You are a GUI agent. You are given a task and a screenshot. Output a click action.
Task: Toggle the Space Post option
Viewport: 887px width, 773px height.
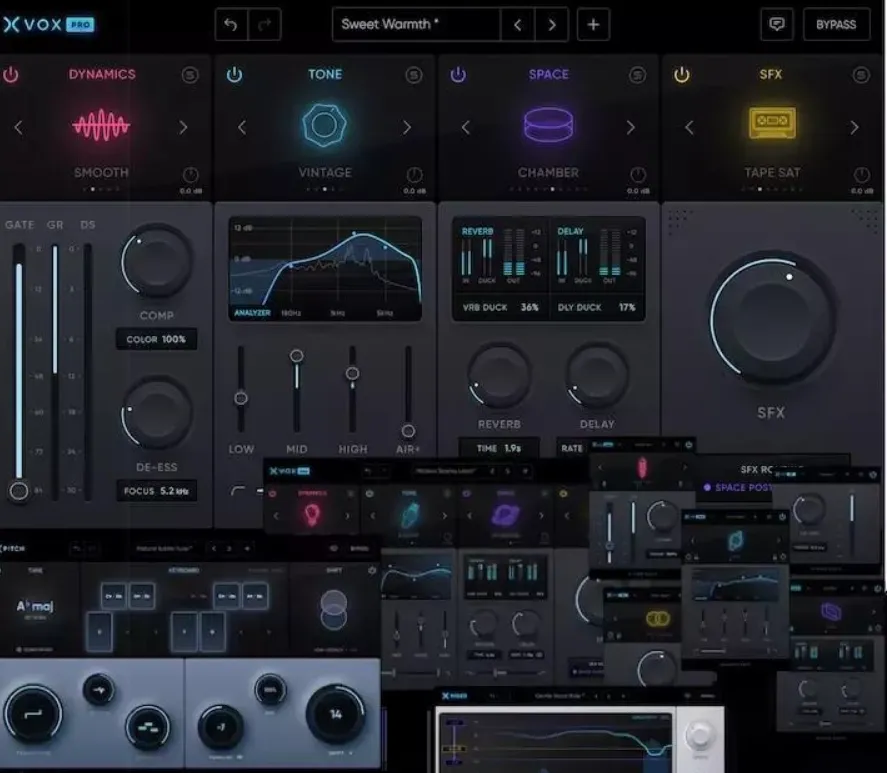738,487
